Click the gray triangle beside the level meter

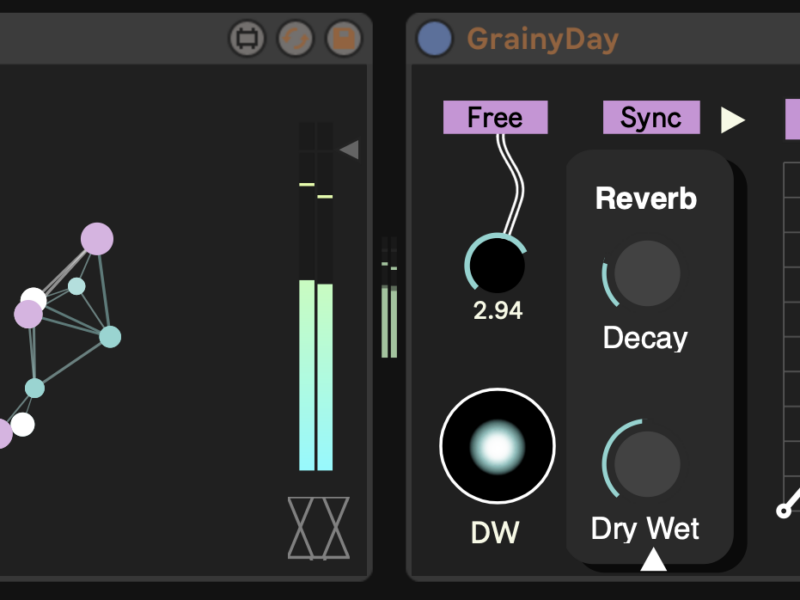tap(349, 150)
